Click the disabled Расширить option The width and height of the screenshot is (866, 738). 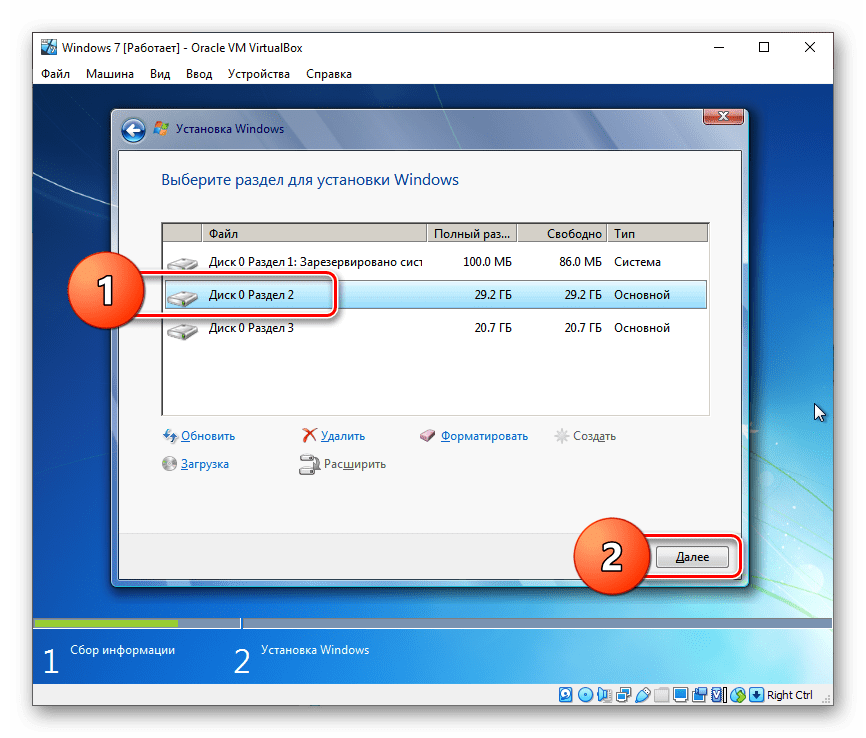coord(355,464)
